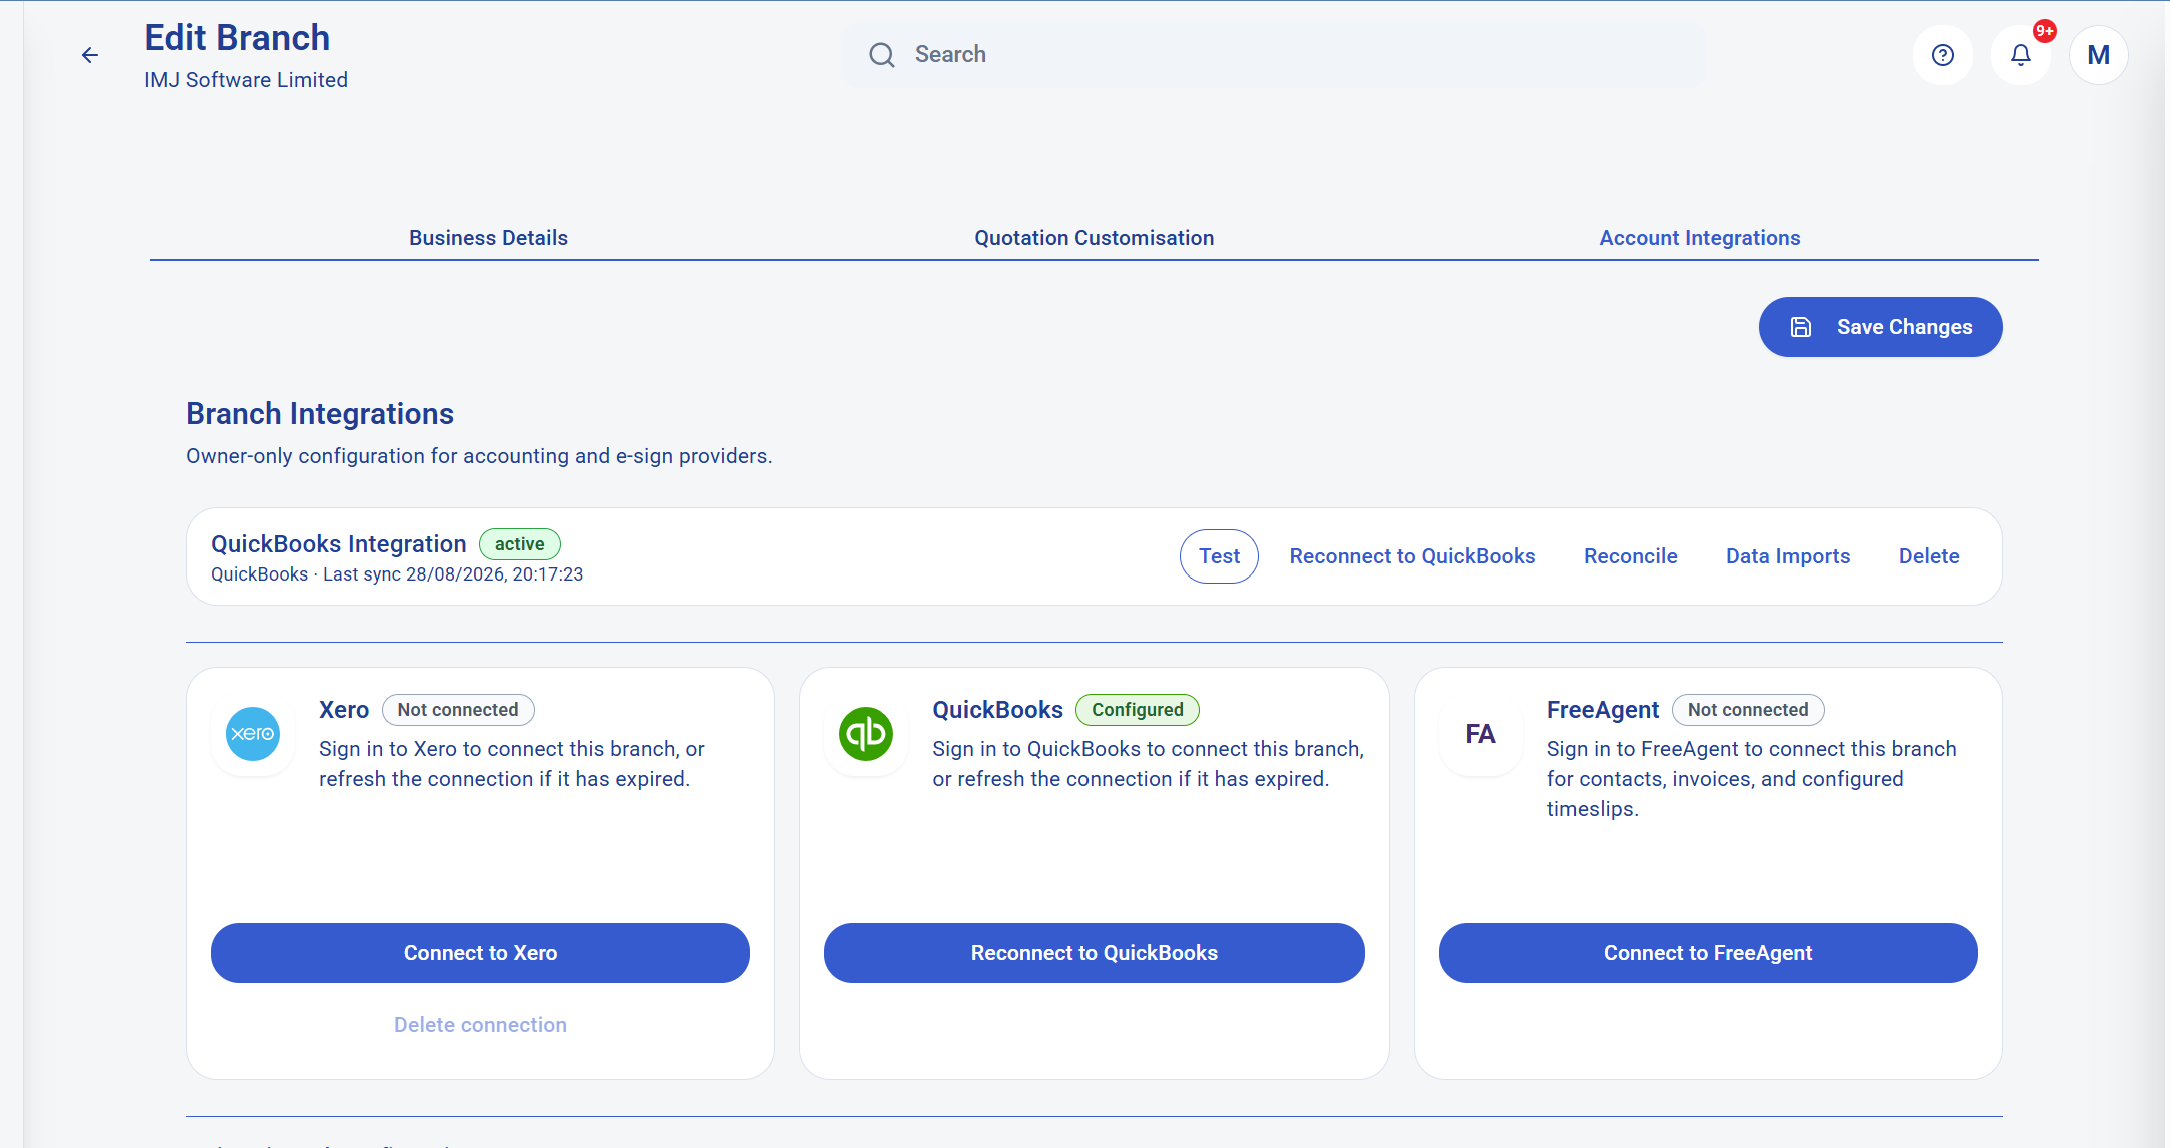Click the notification count 9+ badge
The width and height of the screenshot is (2170, 1148).
2045,32
